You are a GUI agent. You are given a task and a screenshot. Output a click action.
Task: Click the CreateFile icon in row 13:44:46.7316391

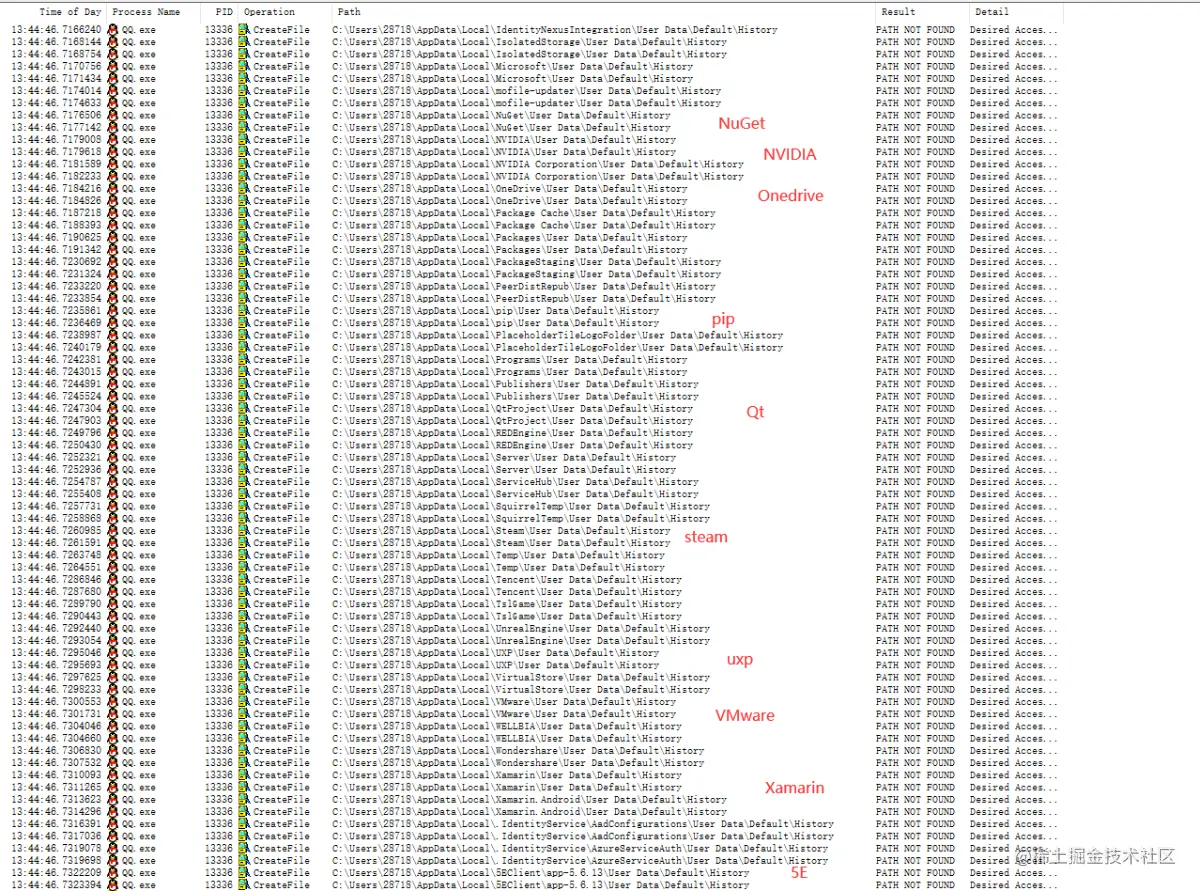[243, 824]
